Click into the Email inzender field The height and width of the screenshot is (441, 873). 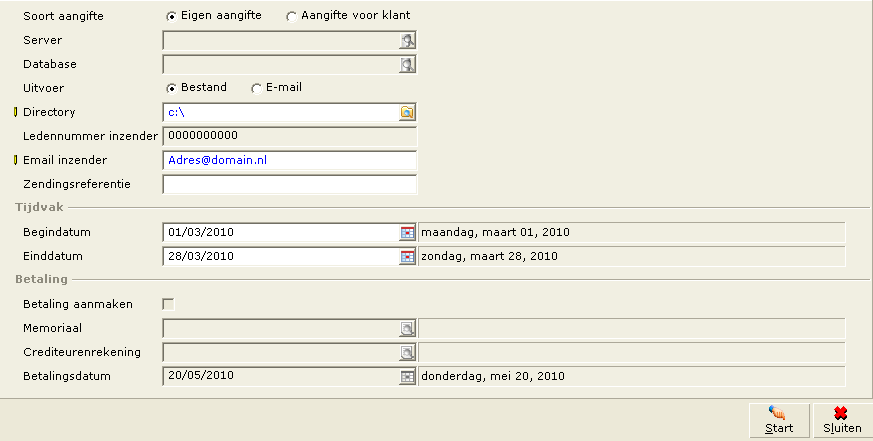290,160
